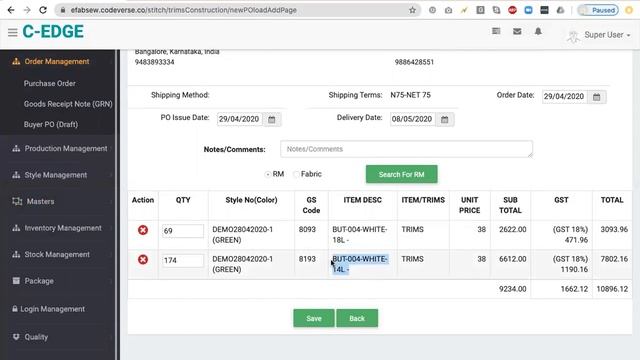
Task: Click total value 3093.96
Action: click(x=614, y=229)
